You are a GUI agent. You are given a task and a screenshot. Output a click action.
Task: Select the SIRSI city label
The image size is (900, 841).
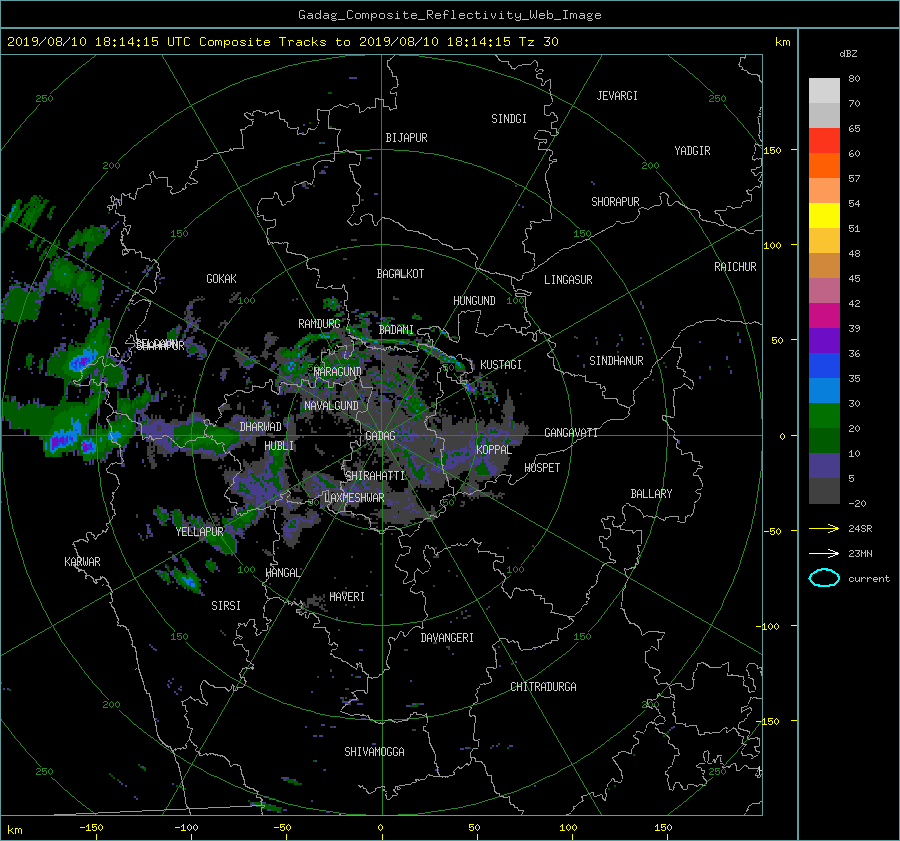coord(226,606)
